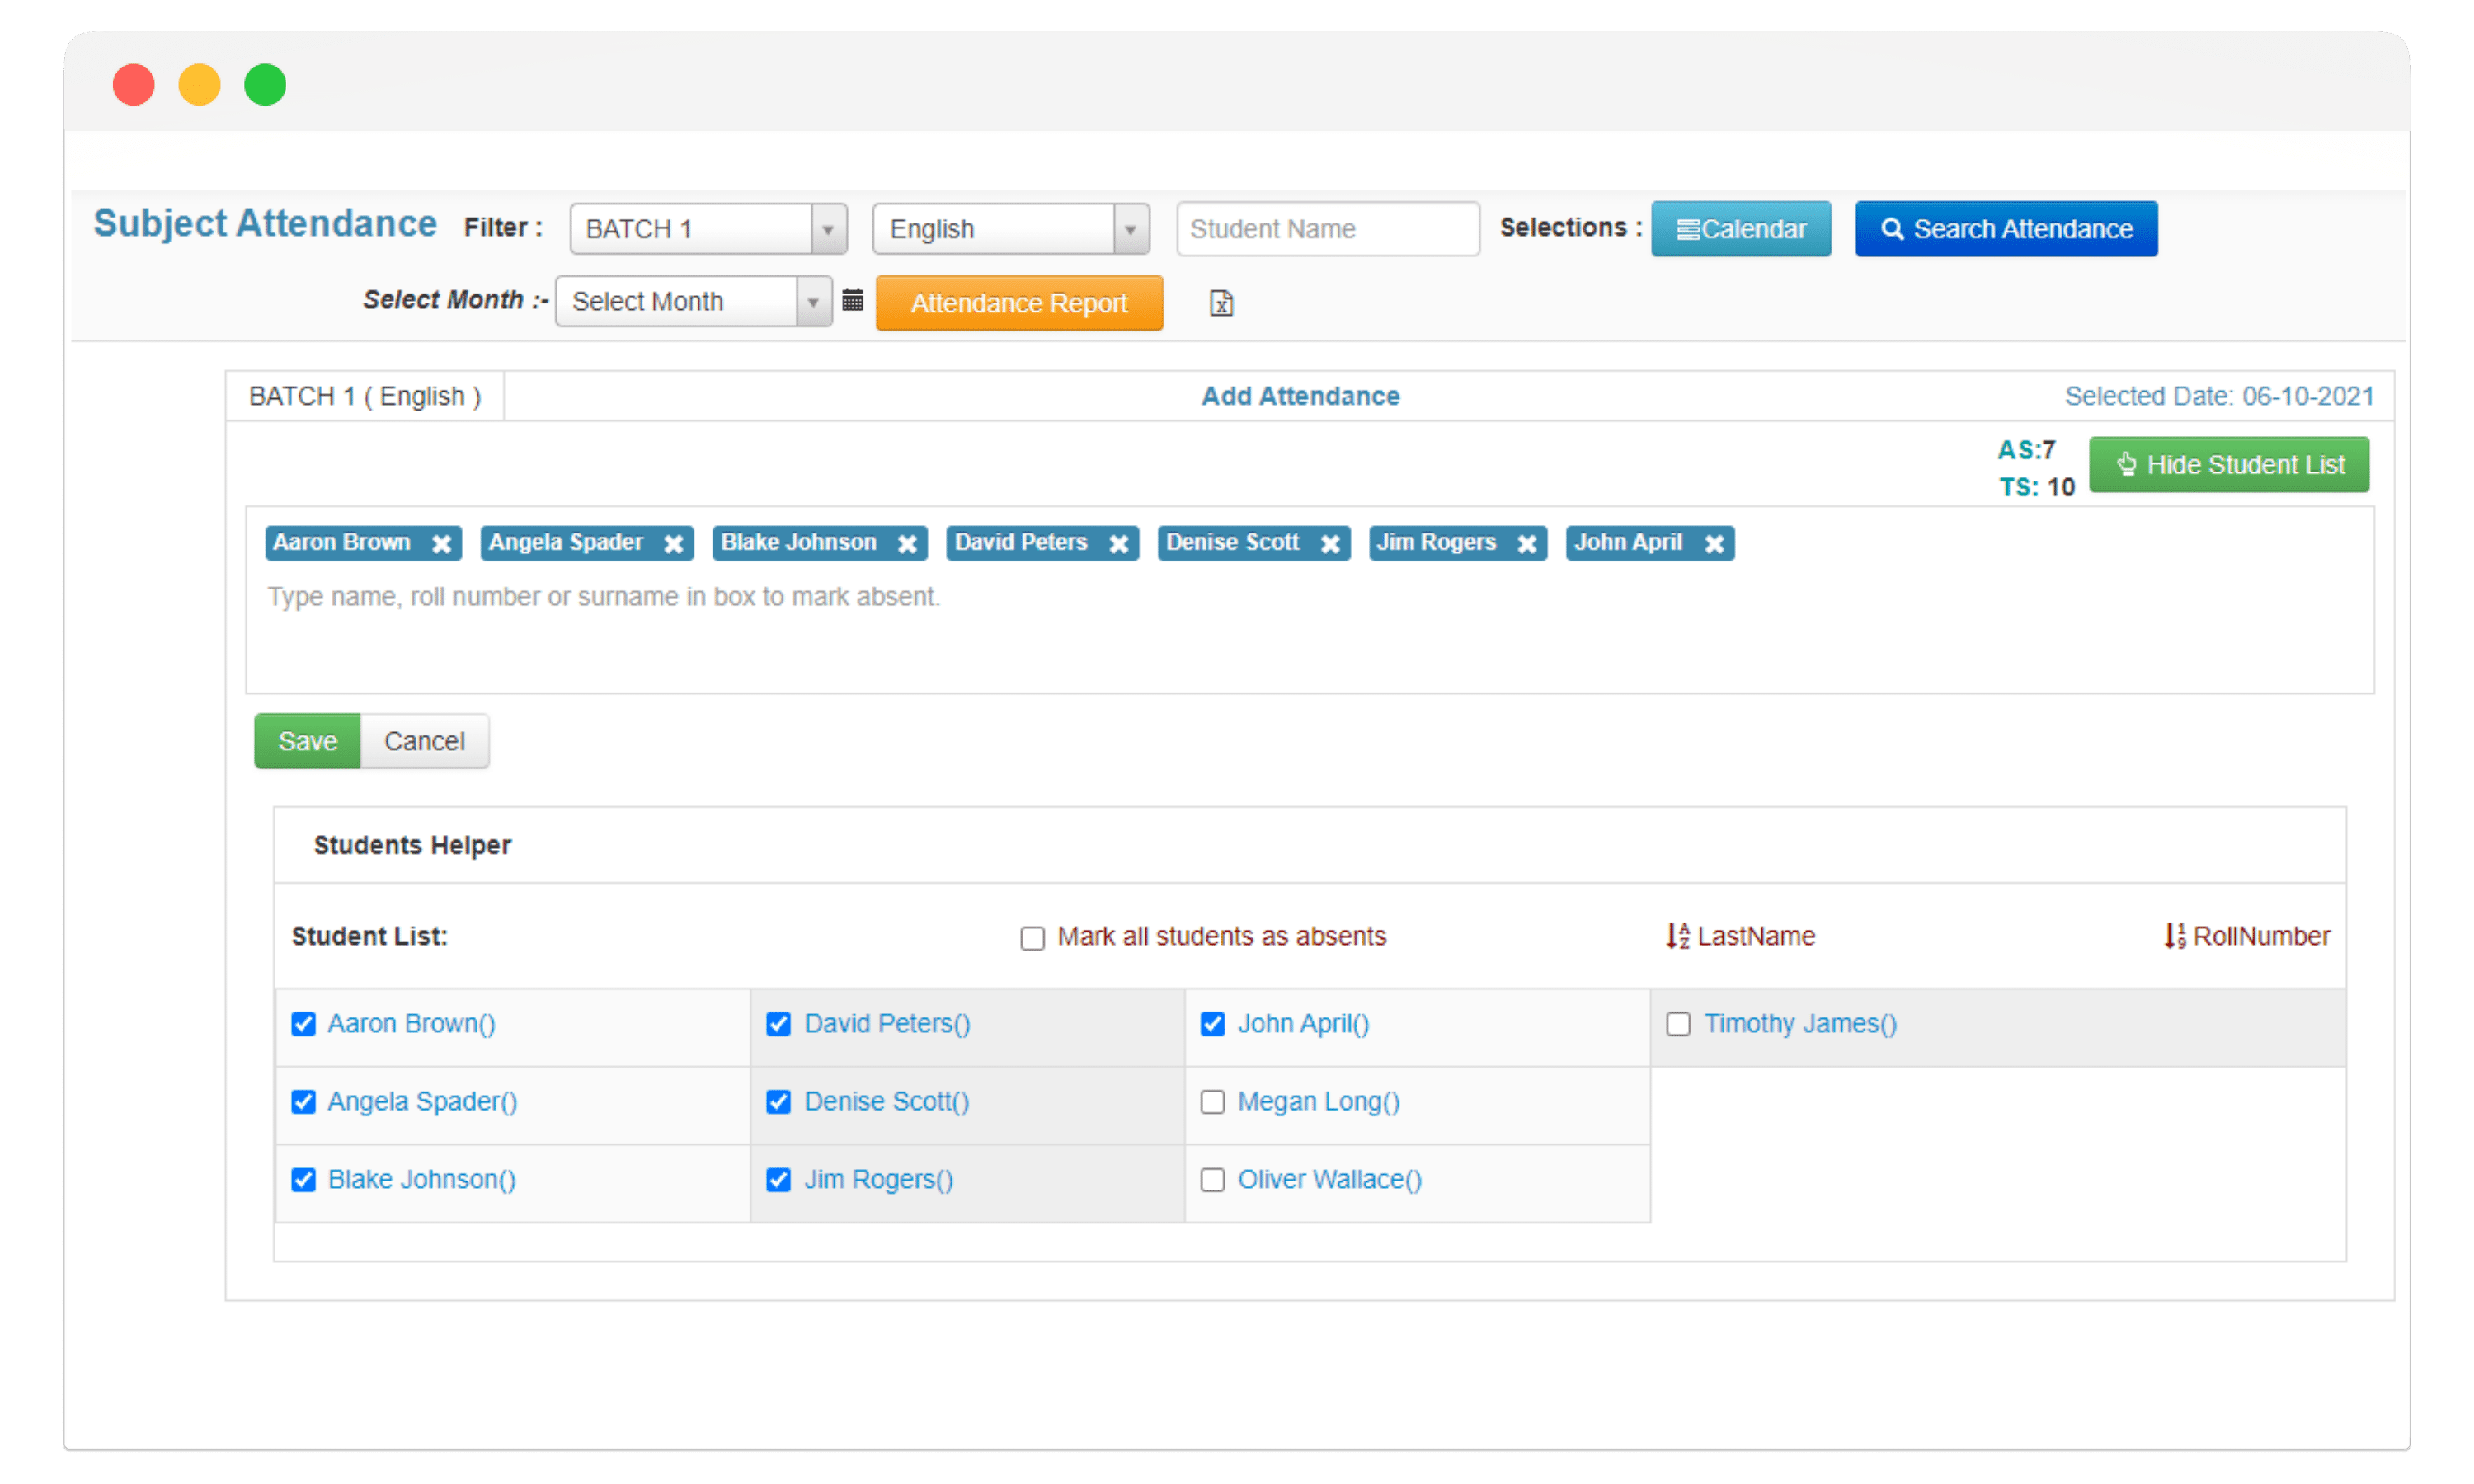Expand the BATCH 1 filter dropdown
Image resolution: width=2474 pixels, height=1484 pixels.
825,228
